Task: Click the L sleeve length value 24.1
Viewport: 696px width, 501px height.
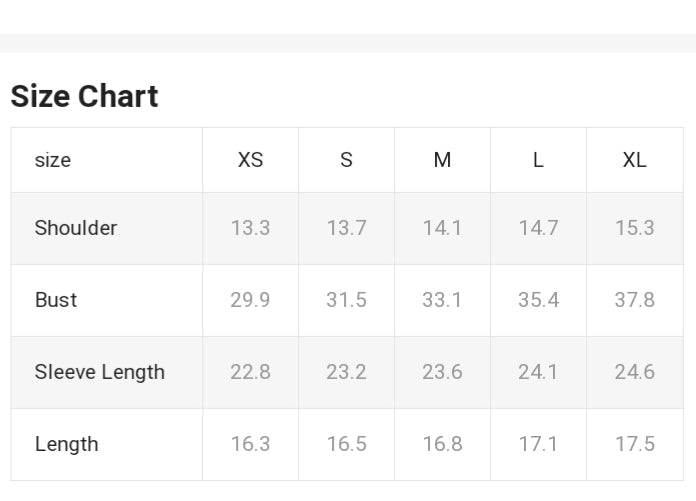Action: tap(538, 372)
